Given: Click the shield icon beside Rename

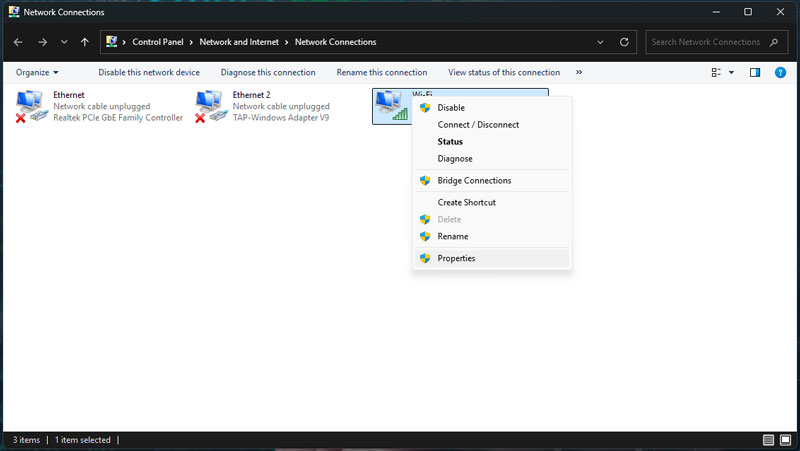Looking at the screenshot, I should point(425,236).
